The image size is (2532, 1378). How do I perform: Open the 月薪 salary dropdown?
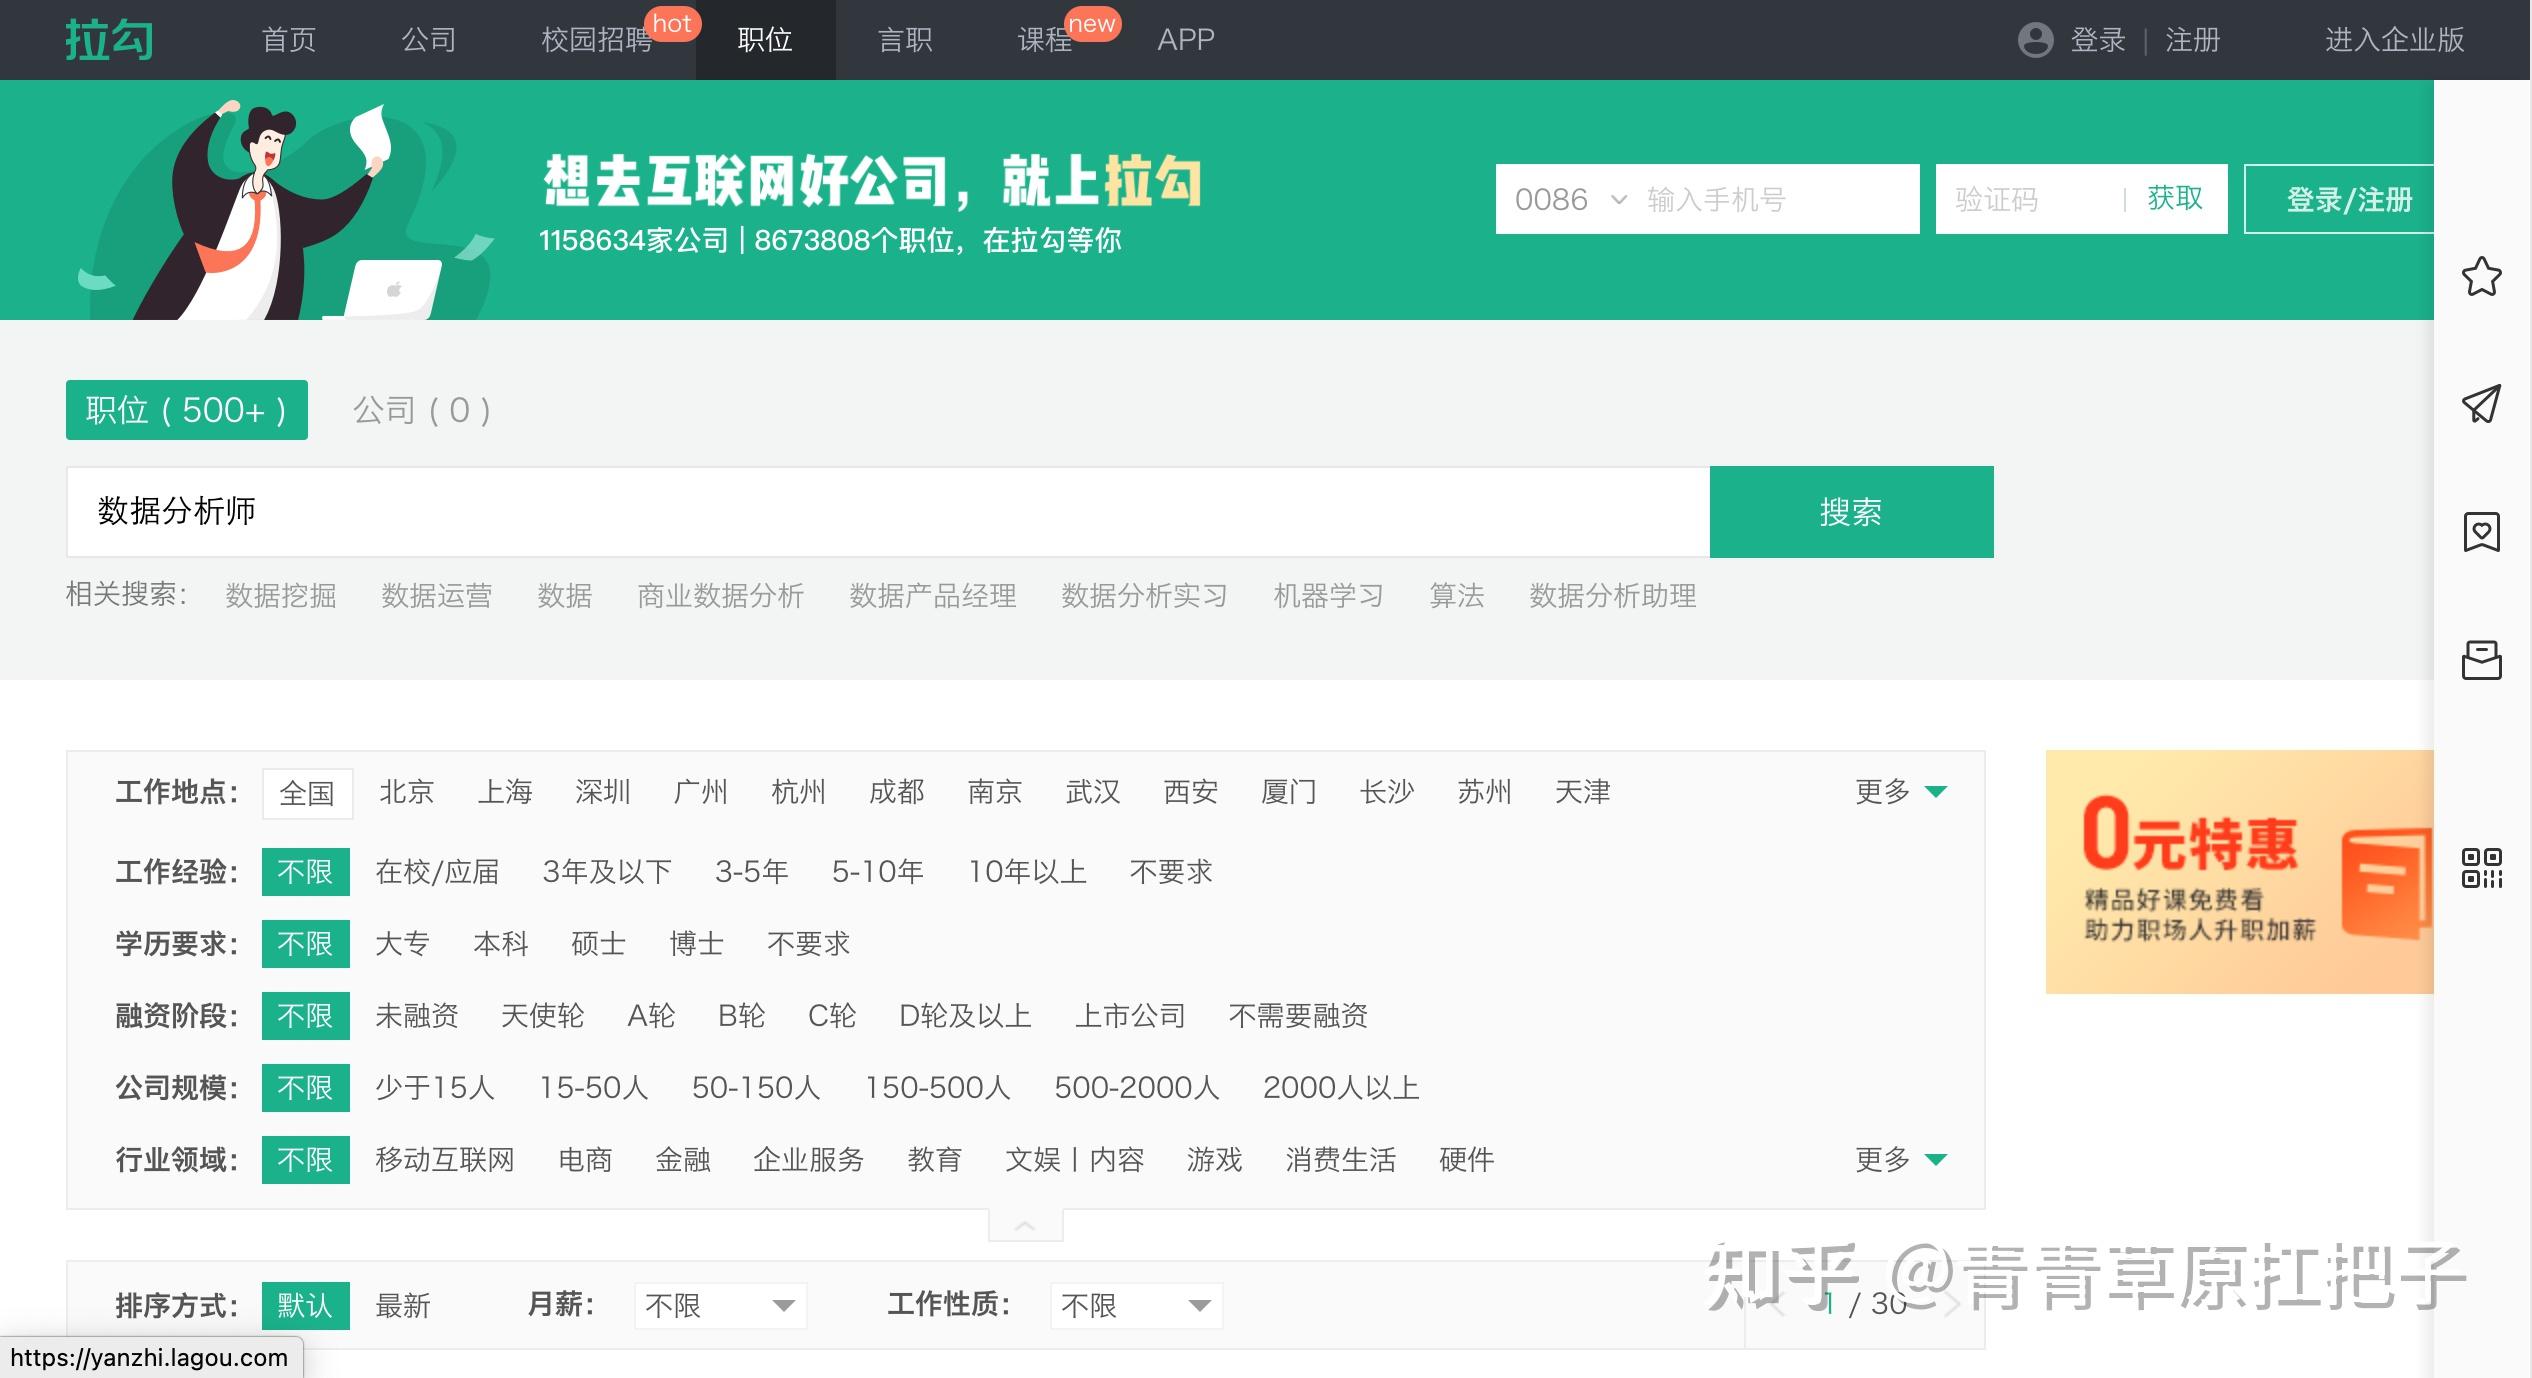tap(720, 1305)
